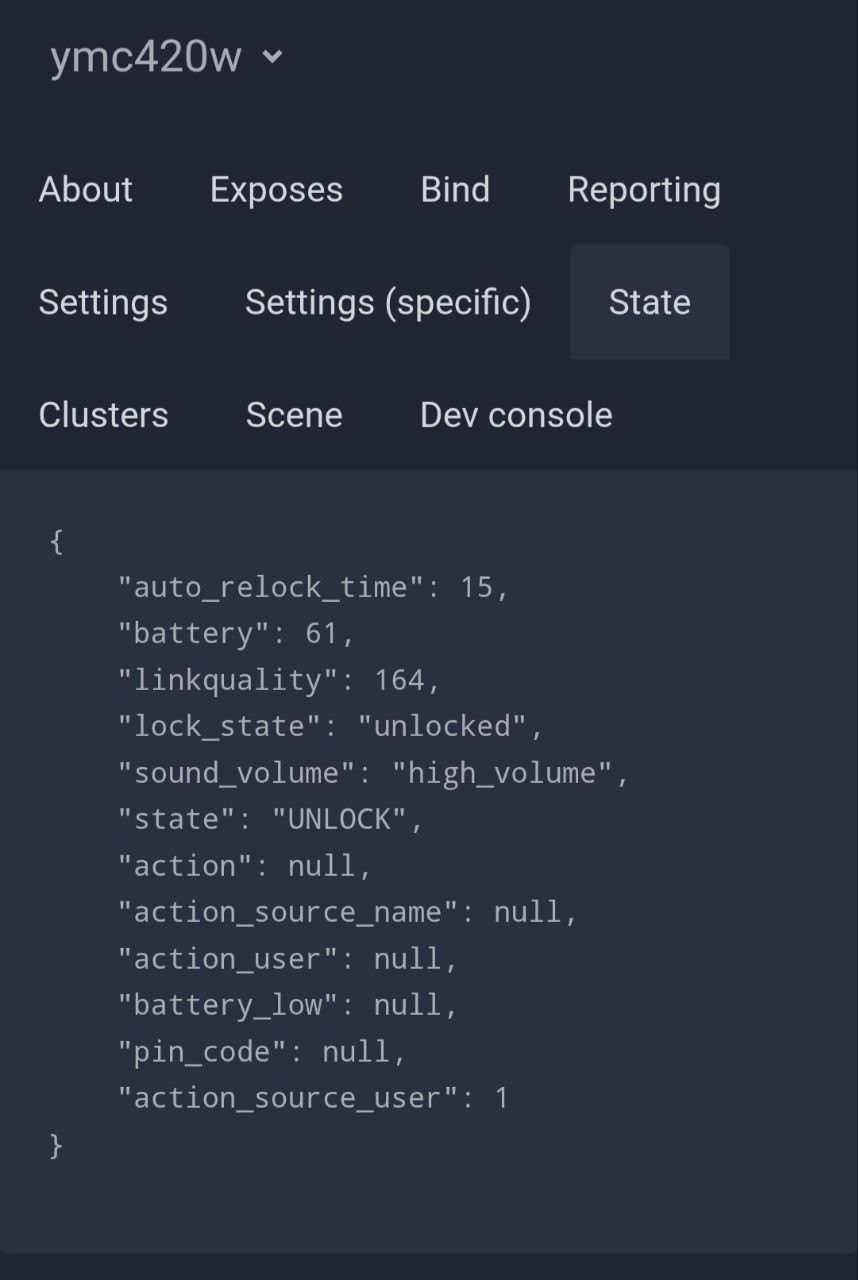The height and width of the screenshot is (1280, 858).
Task: Select the "UNLOCK" state value
Action: pyautogui.click(x=339, y=819)
